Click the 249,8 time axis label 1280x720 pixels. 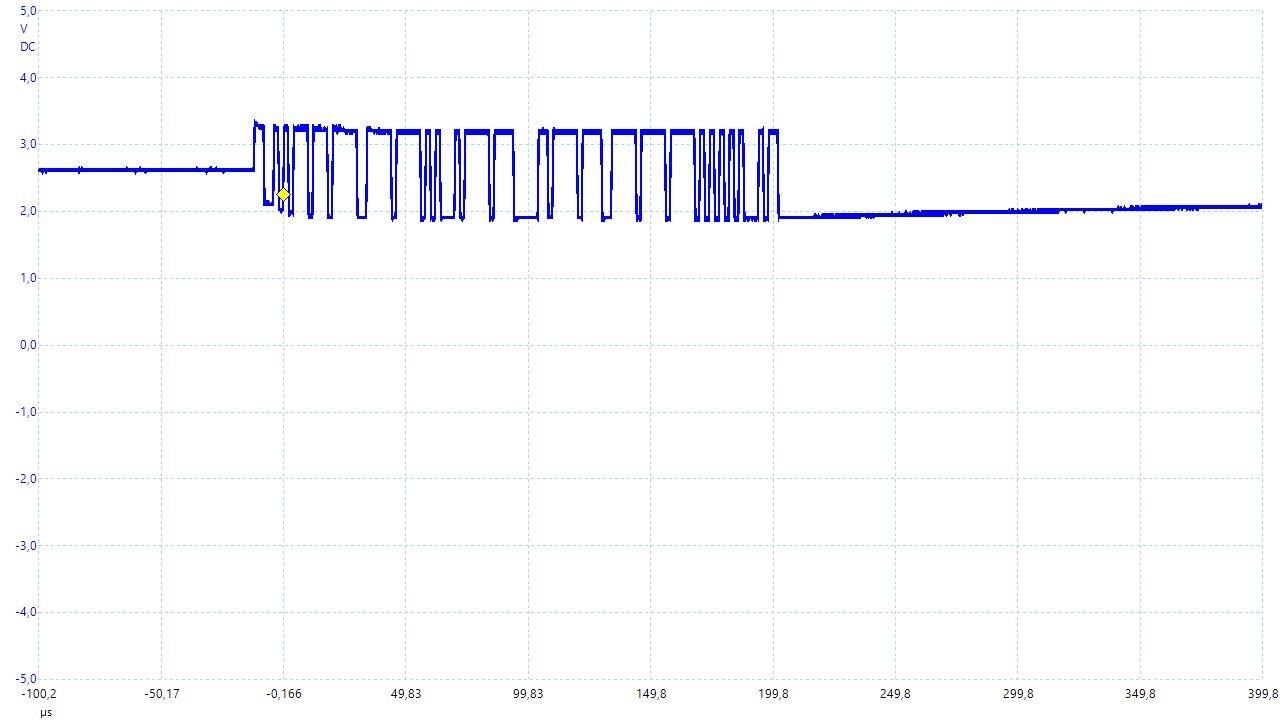[895, 694]
